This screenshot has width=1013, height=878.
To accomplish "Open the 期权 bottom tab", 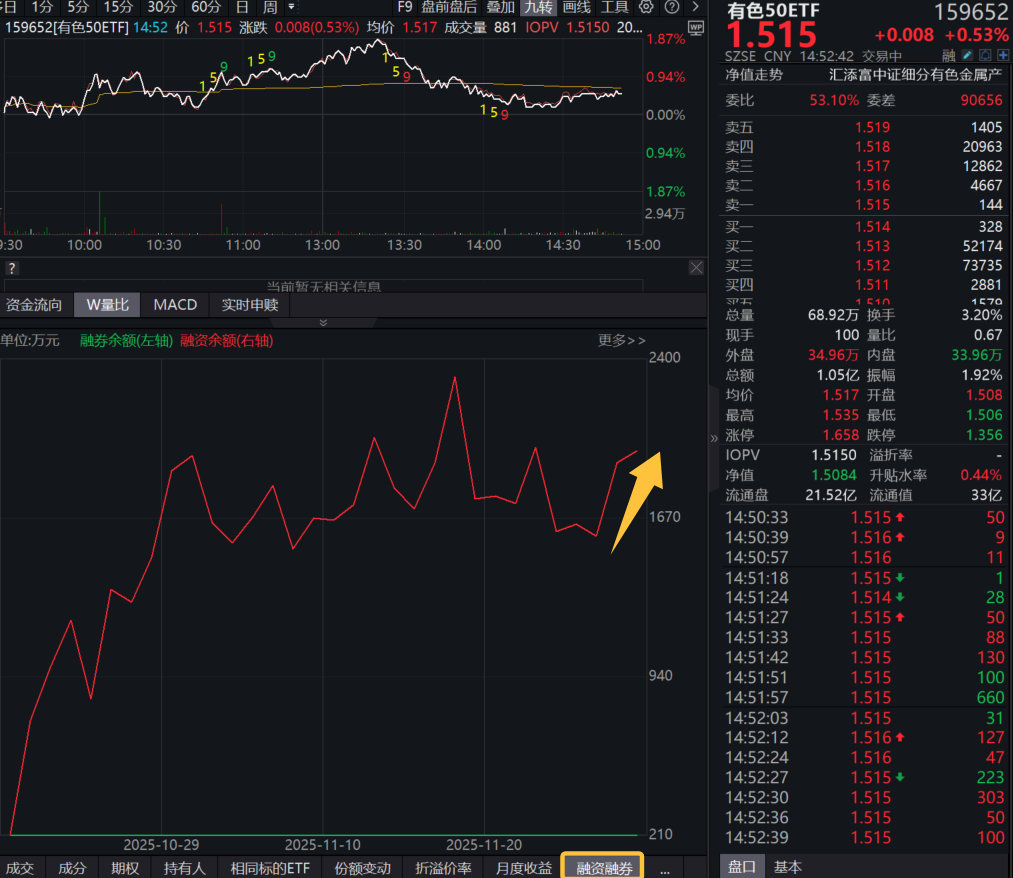I will [125, 868].
